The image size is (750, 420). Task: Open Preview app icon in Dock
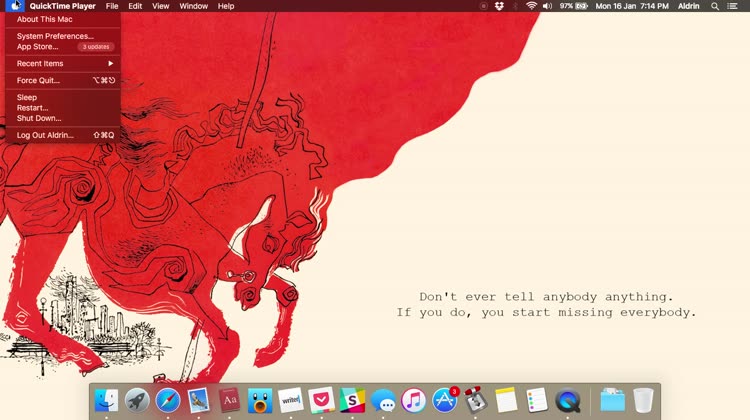click(199, 400)
